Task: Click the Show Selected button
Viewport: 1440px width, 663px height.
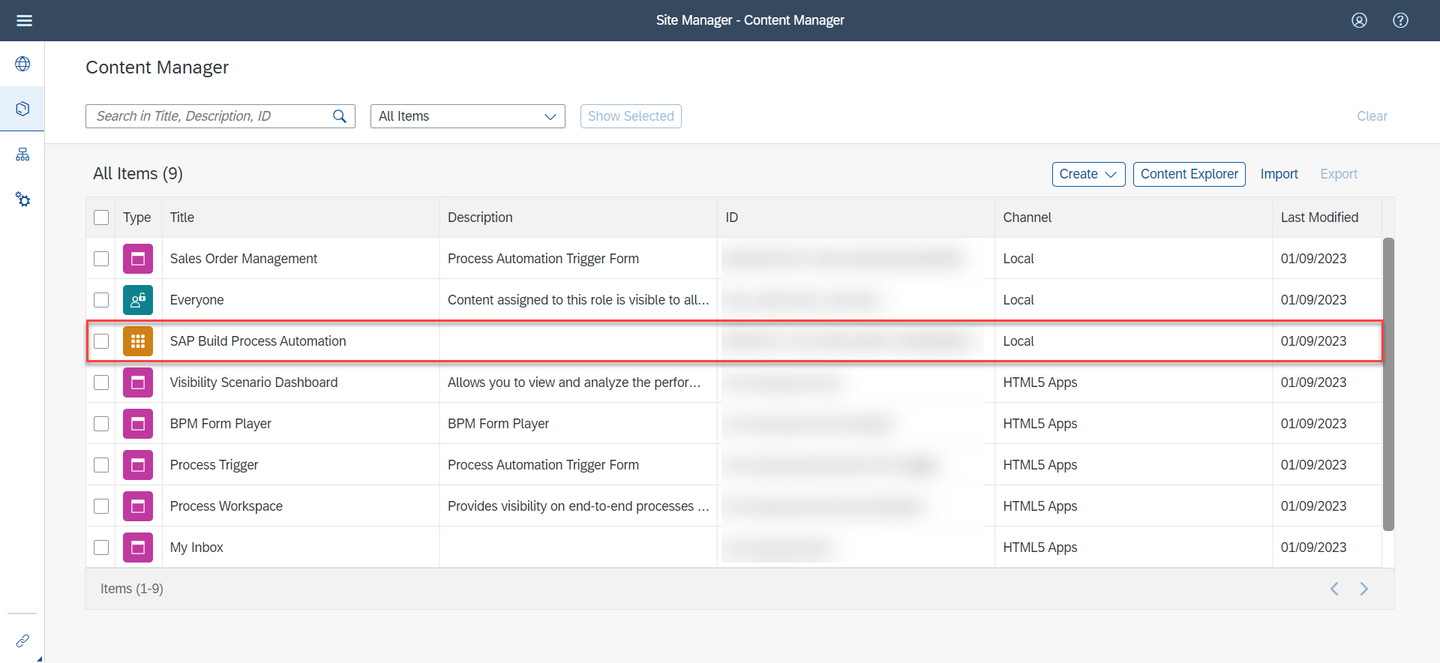Action: click(631, 116)
